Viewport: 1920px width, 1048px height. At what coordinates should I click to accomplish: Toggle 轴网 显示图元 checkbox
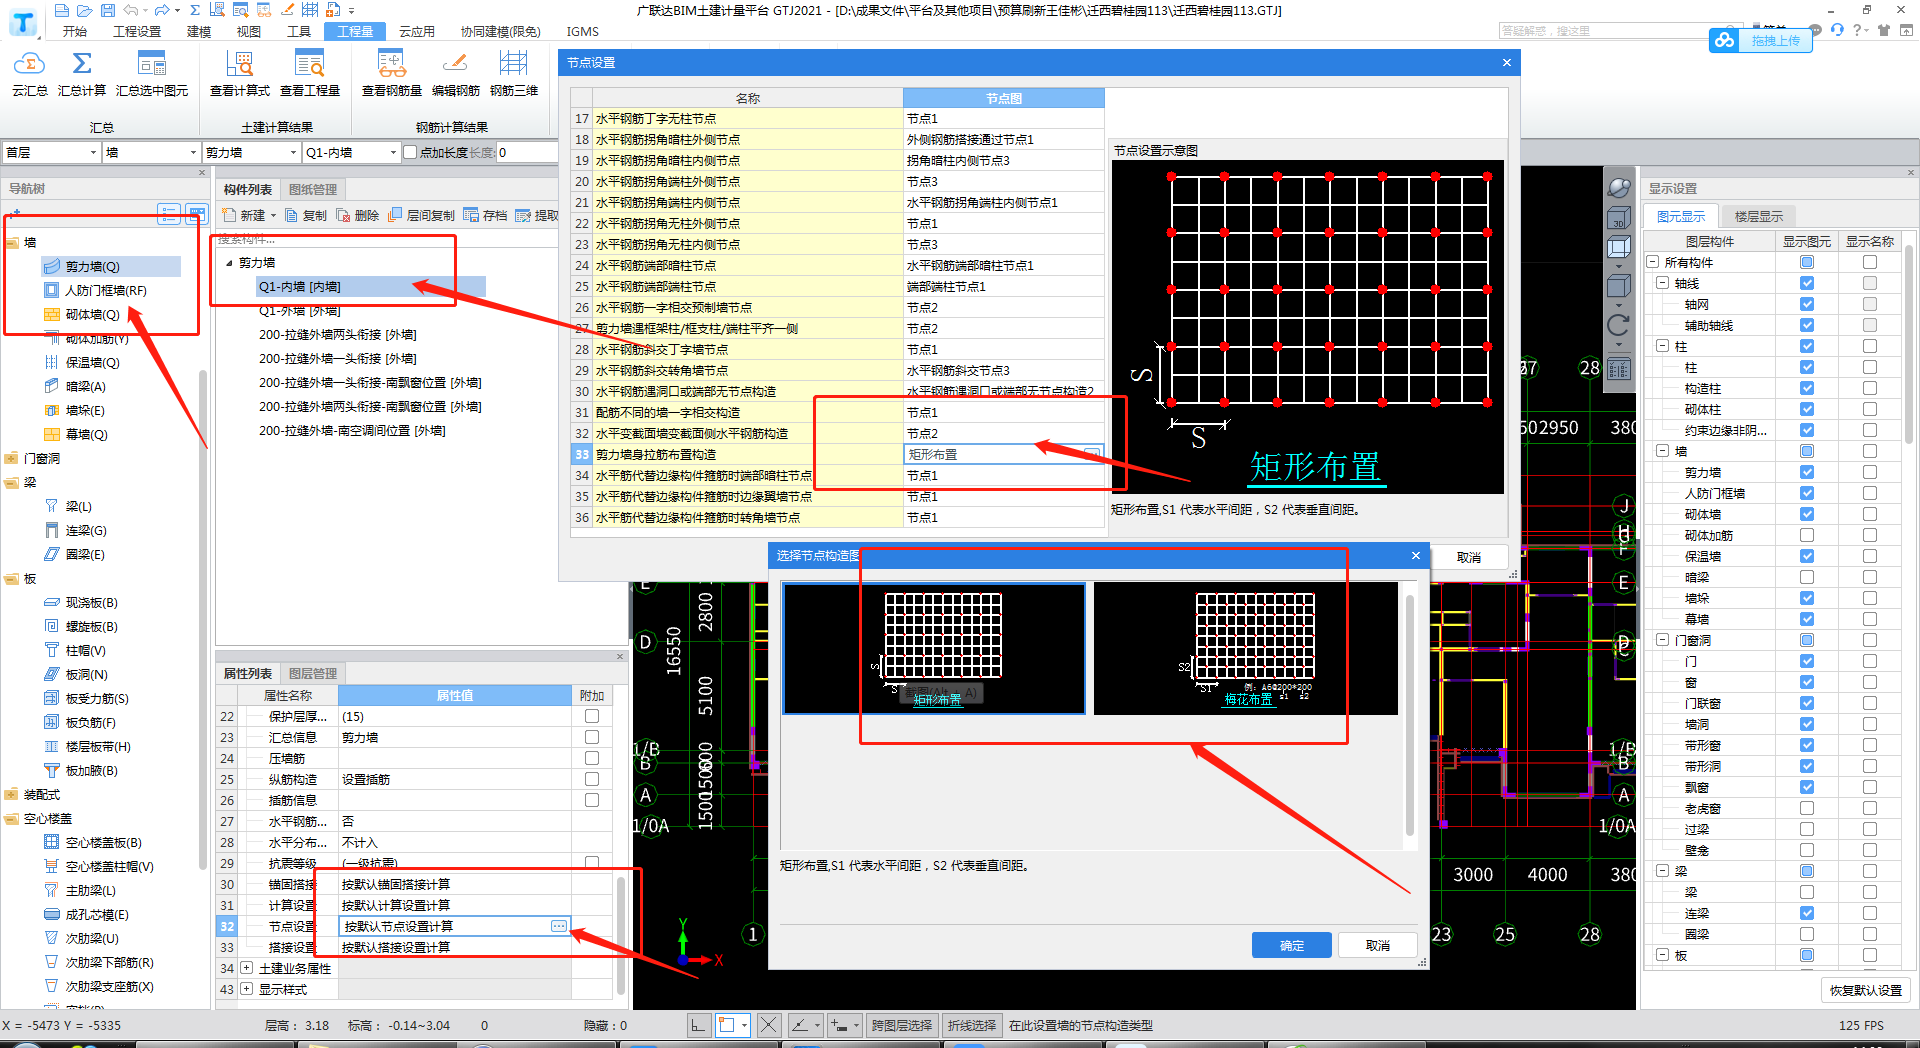click(x=1807, y=304)
